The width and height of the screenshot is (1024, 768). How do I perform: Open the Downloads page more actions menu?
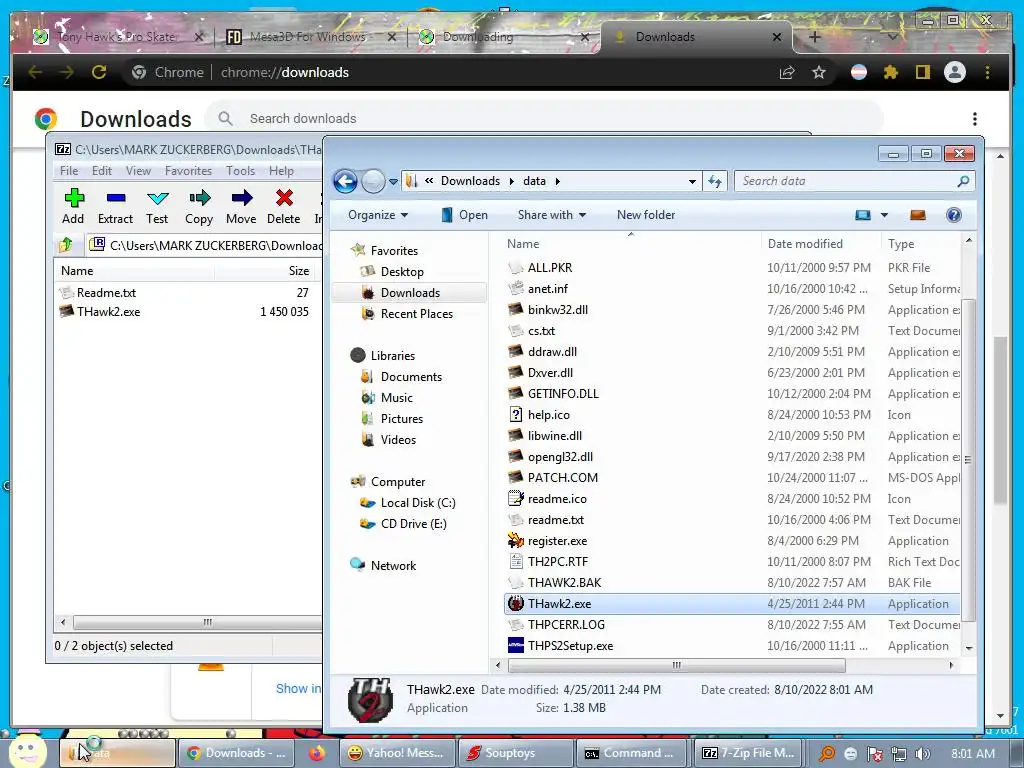pos(974,119)
